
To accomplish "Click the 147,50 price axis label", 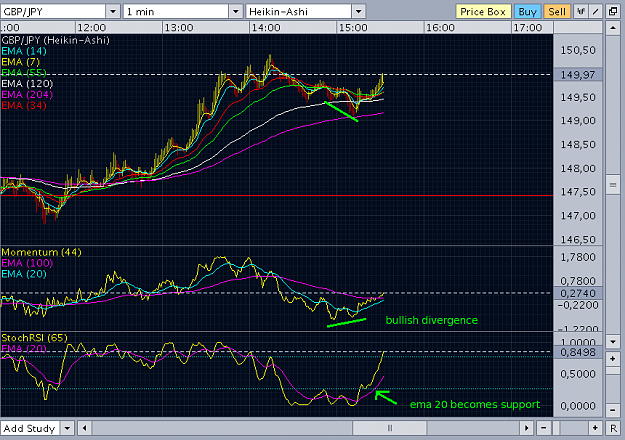I will click(578, 192).
